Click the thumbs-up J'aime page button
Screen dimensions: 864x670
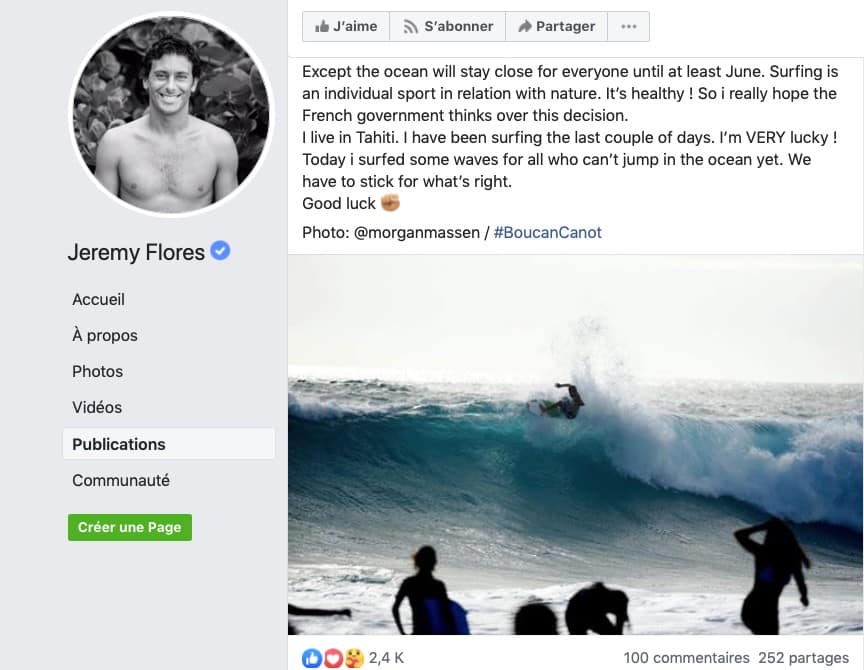pyautogui.click(x=346, y=27)
